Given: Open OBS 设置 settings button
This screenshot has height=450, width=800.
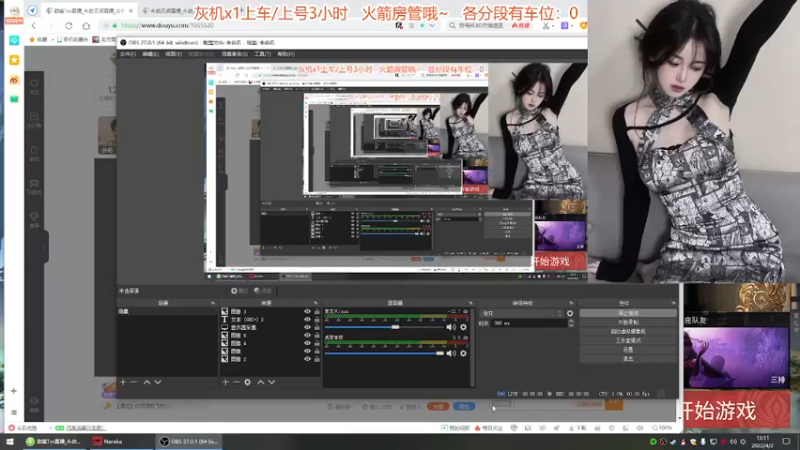Looking at the screenshot, I should 628,349.
